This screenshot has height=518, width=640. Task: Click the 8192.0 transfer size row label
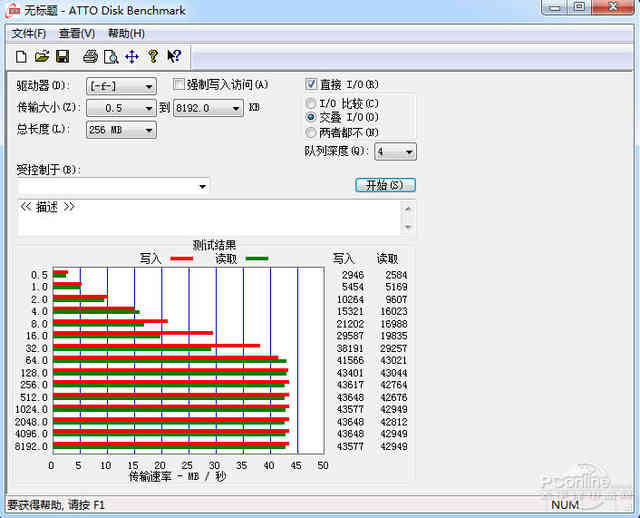coord(31,446)
